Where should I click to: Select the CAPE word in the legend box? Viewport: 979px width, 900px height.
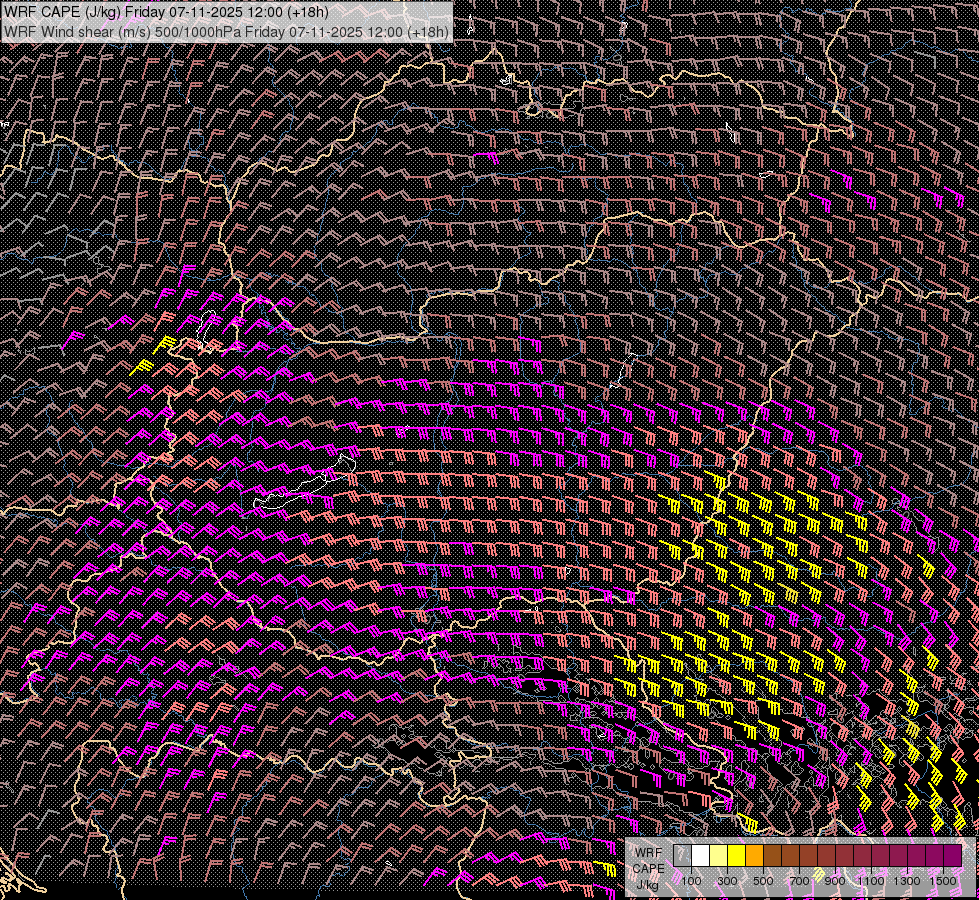pos(648,869)
